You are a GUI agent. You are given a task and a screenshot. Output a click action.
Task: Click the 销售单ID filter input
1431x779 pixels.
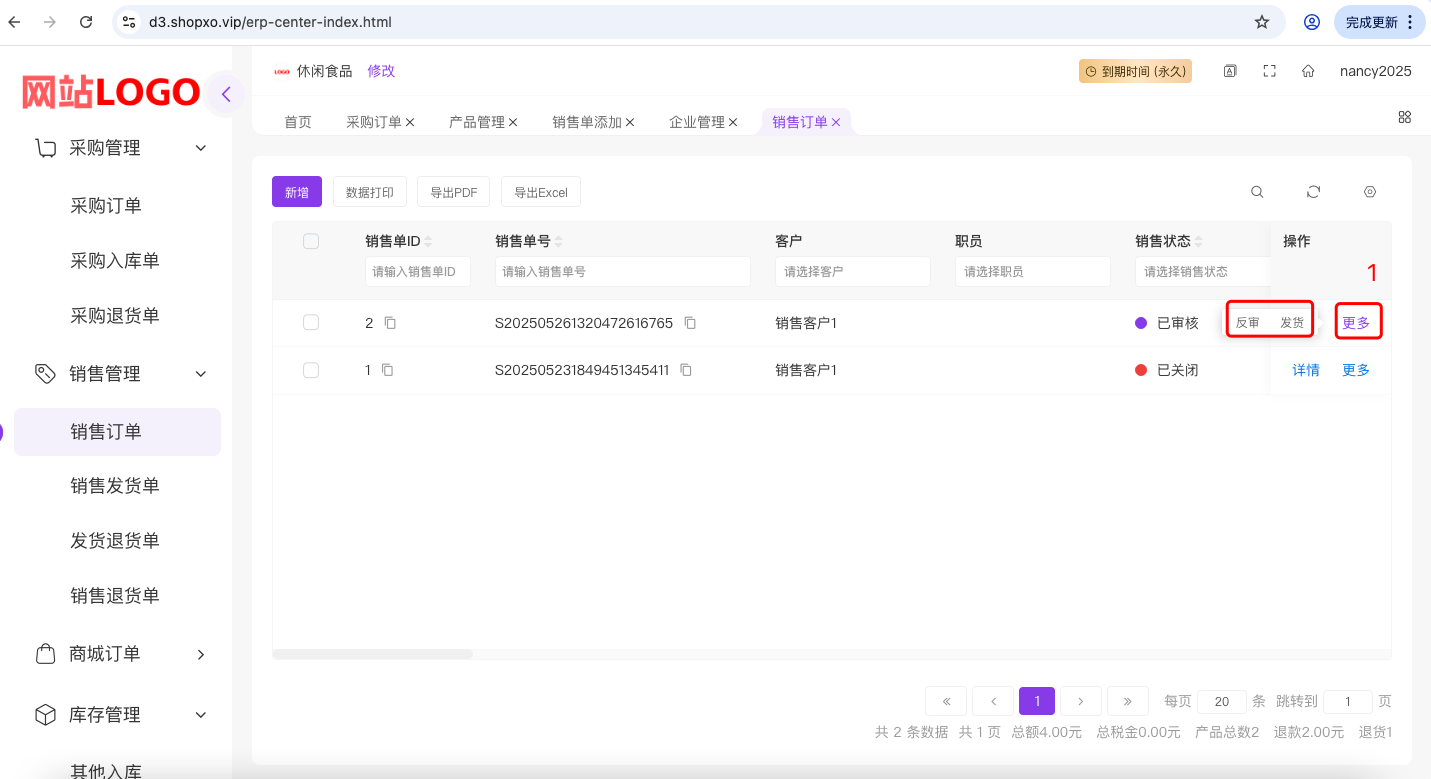point(418,271)
